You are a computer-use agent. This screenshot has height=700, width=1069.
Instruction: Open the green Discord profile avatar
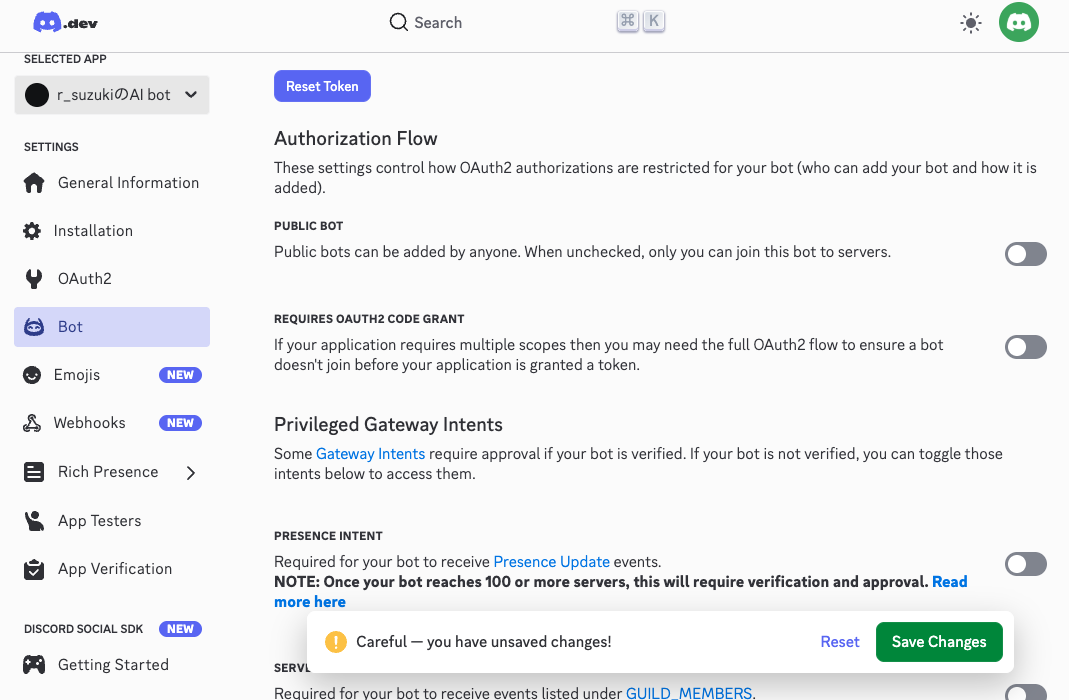pos(1018,22)
